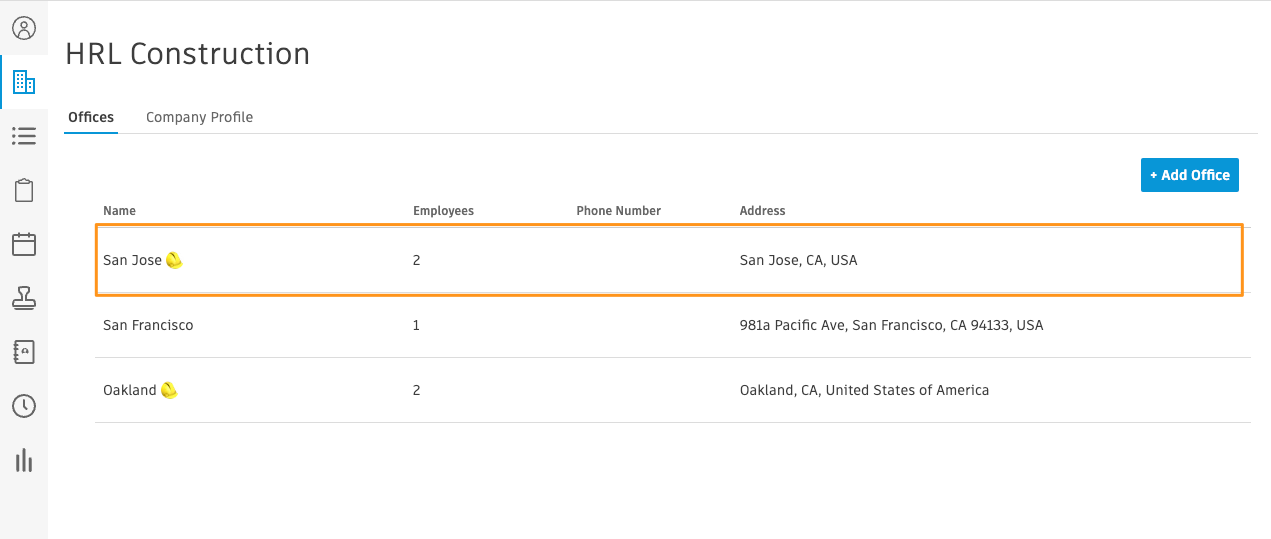
Task: Click the clock icon in sidebar
Action: click(24, 406)
